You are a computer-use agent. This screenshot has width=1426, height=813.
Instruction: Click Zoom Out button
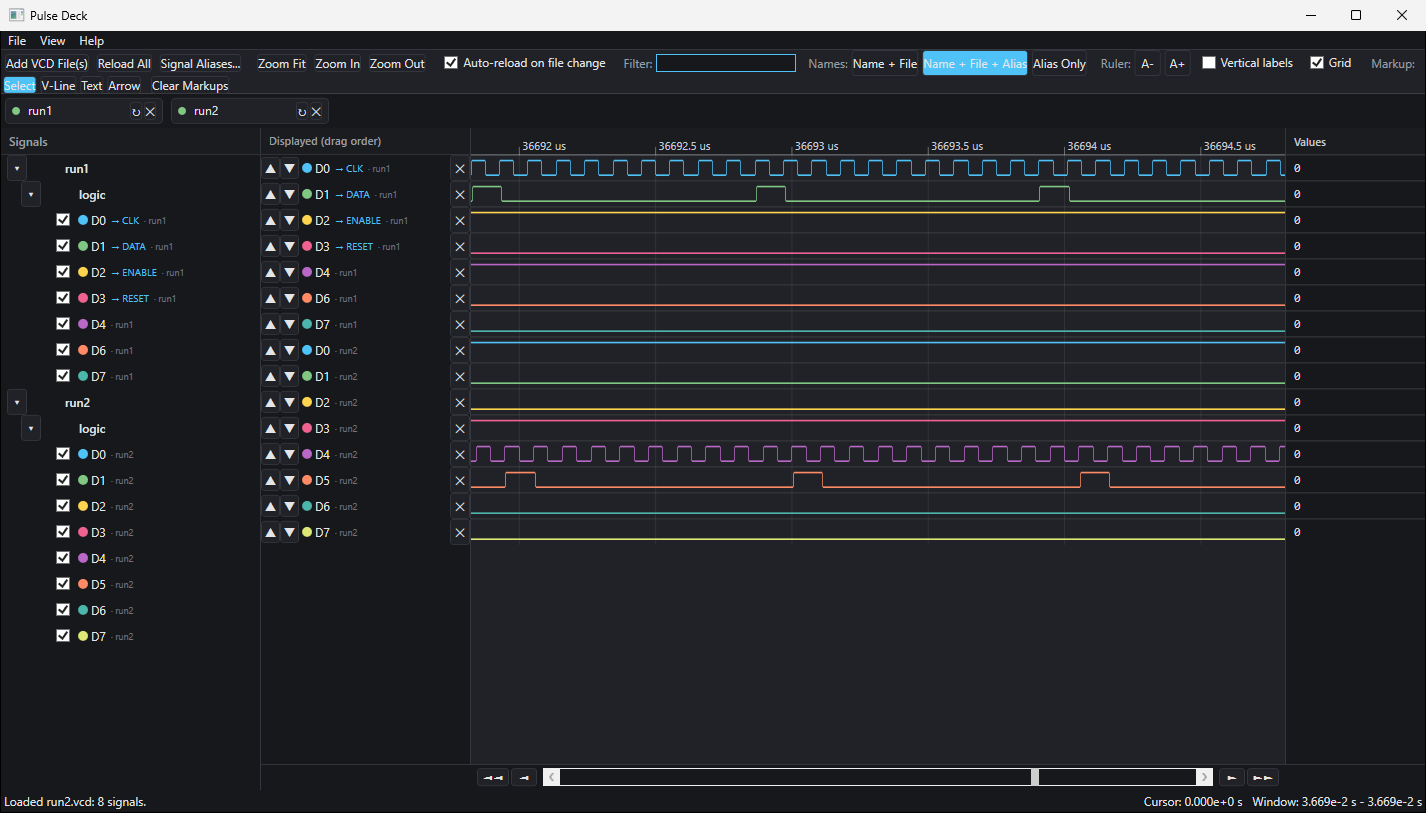coord(397,64)
